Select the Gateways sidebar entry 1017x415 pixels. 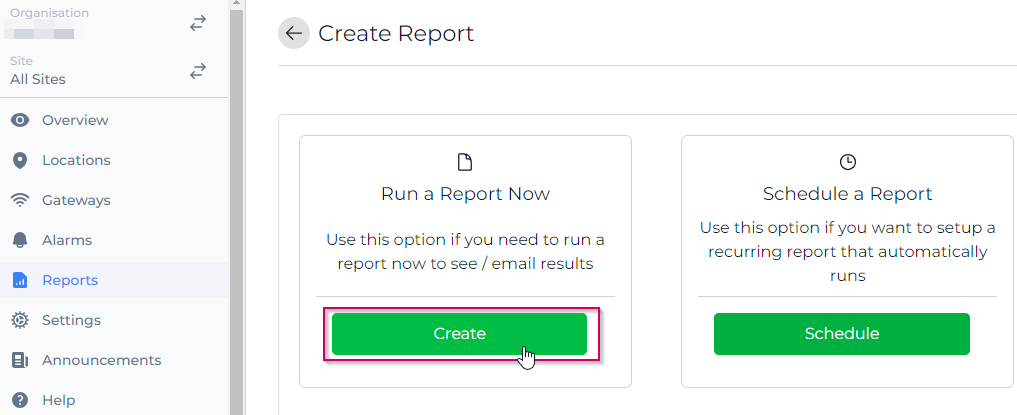click(x=76, y=200)
